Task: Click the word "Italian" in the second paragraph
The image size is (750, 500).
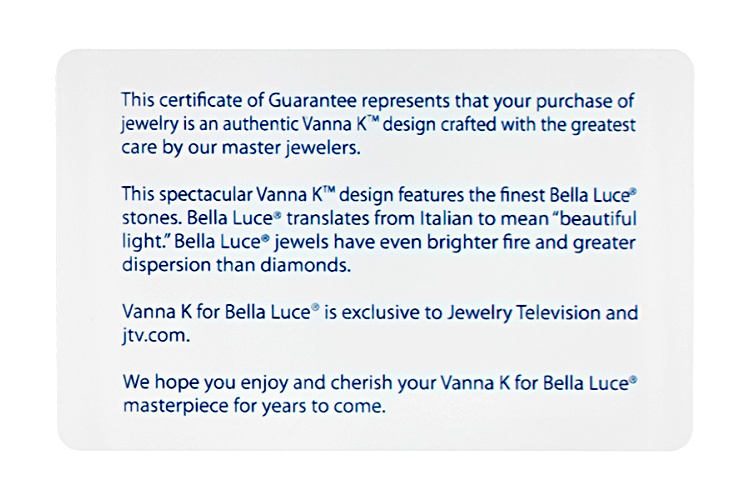Action: click(x=446, y=219)
